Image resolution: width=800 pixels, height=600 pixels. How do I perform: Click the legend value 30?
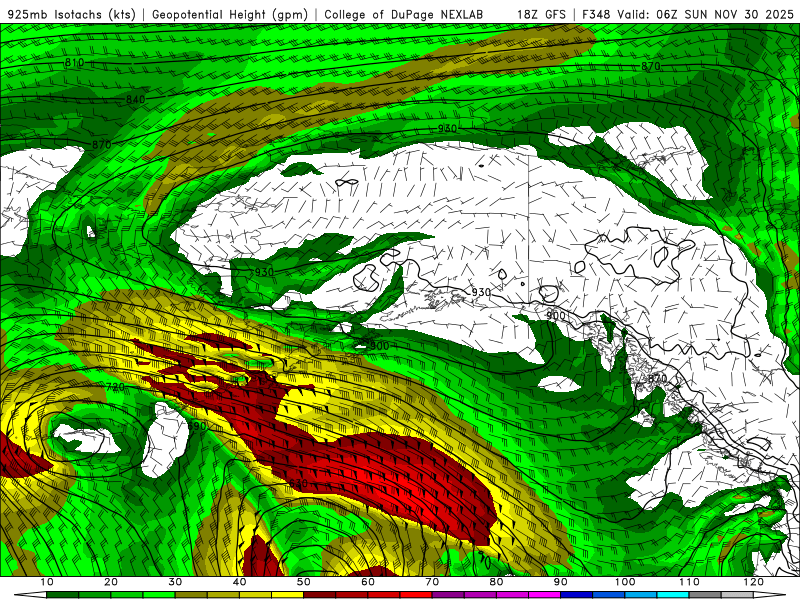point(176,582)
